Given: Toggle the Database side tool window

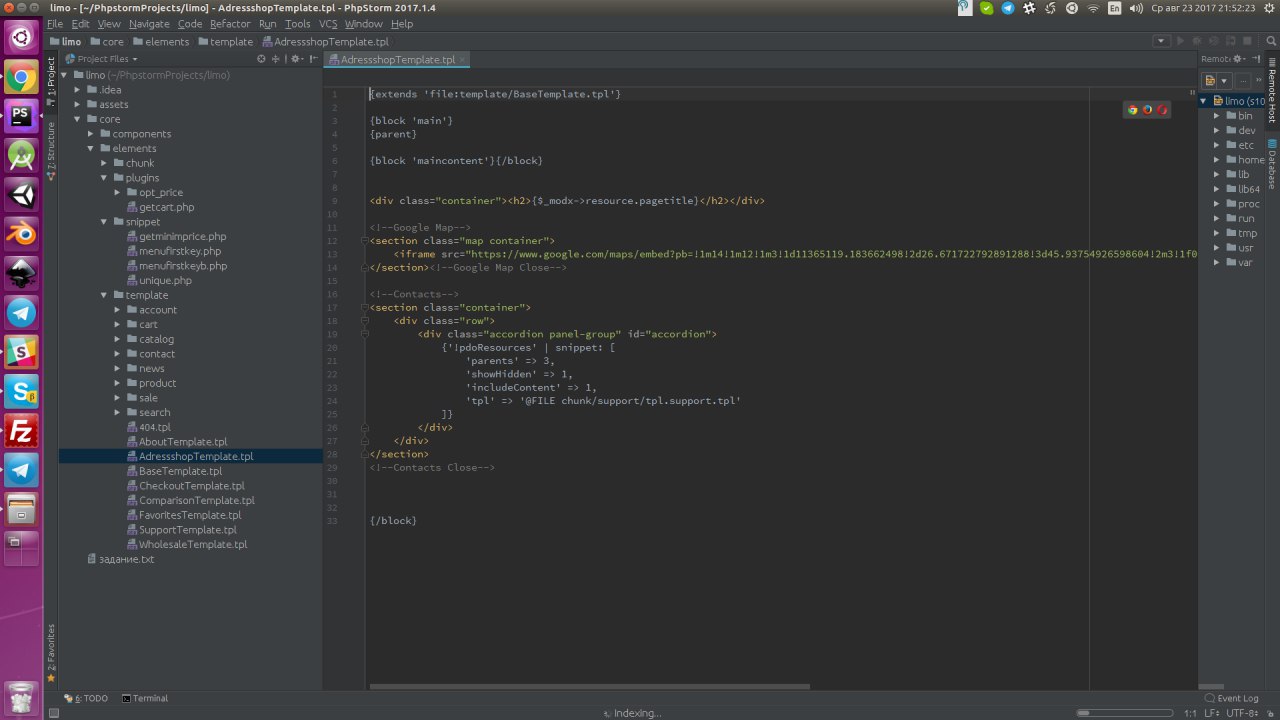Looking at the screenshot, I should (x=1272, y=165).
